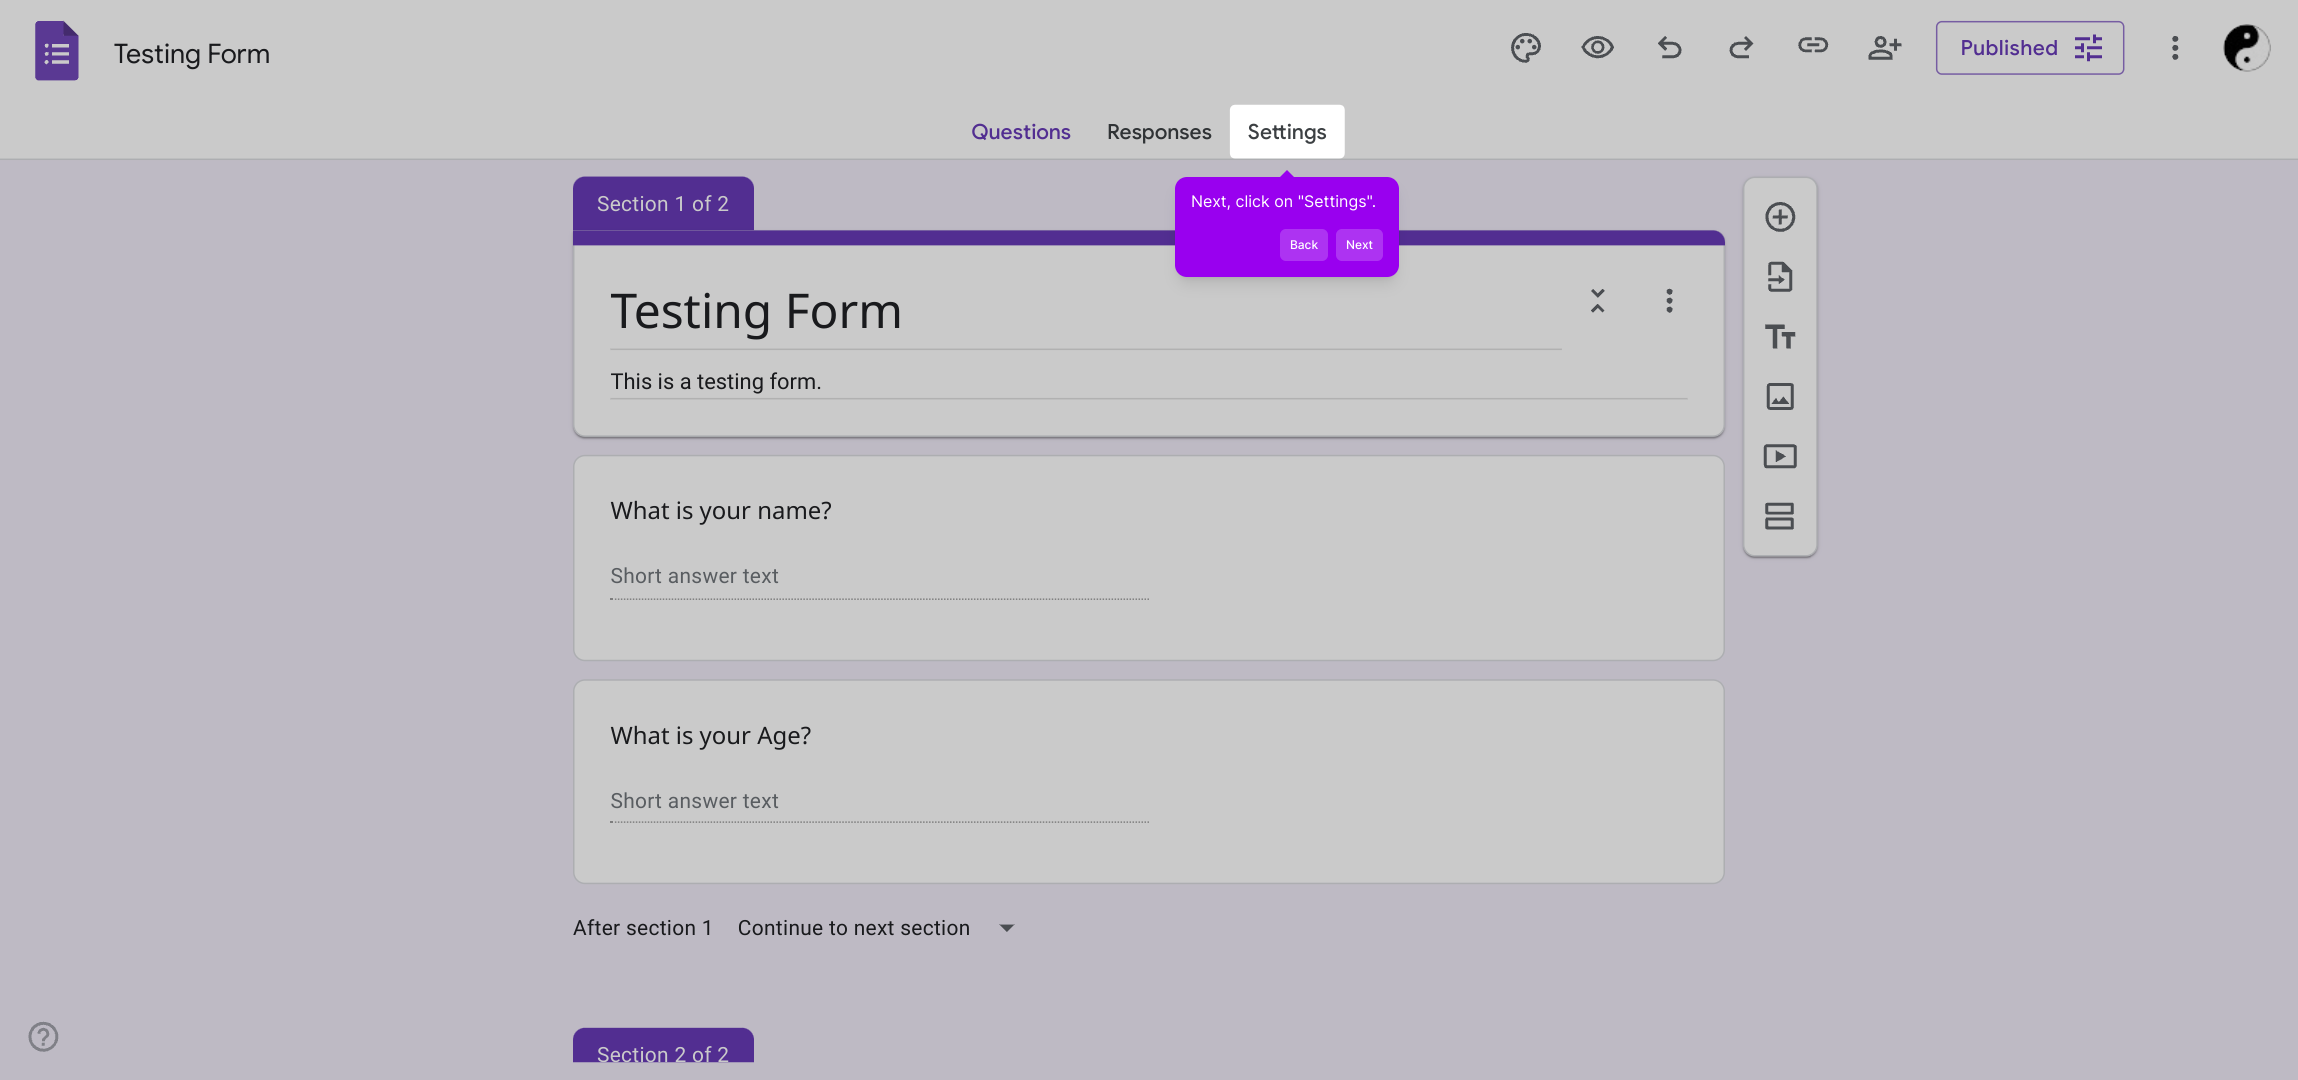Preview the form with eye icon
The height and width of the screenshot is (1080, 2298).
click(1597, 48)
